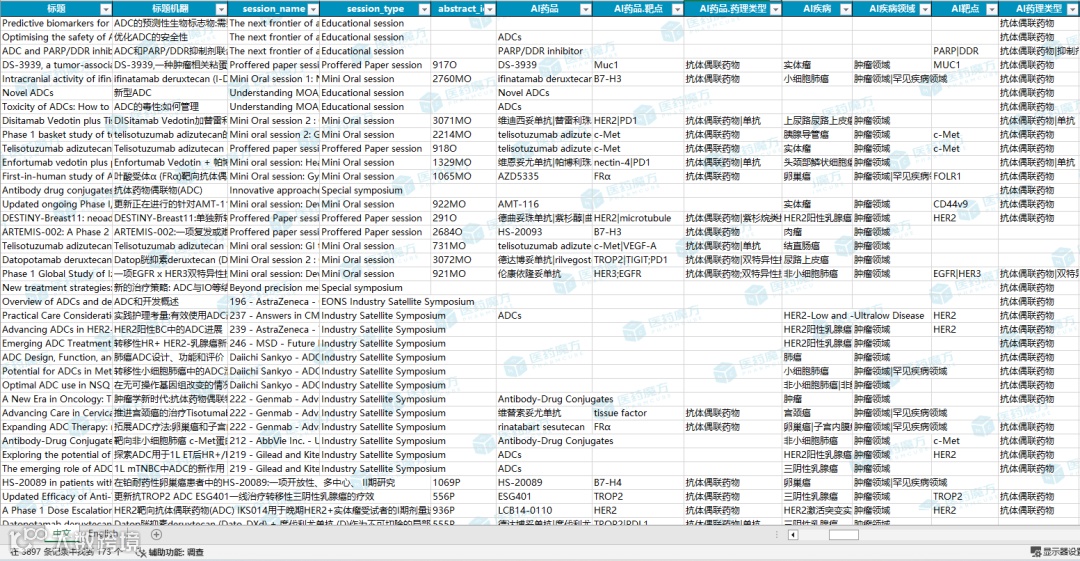Image resolution: width=1080 pixels, height=561 pixels.
Task: Select the abstract id cell '1069P'
Action: (464, 482)
